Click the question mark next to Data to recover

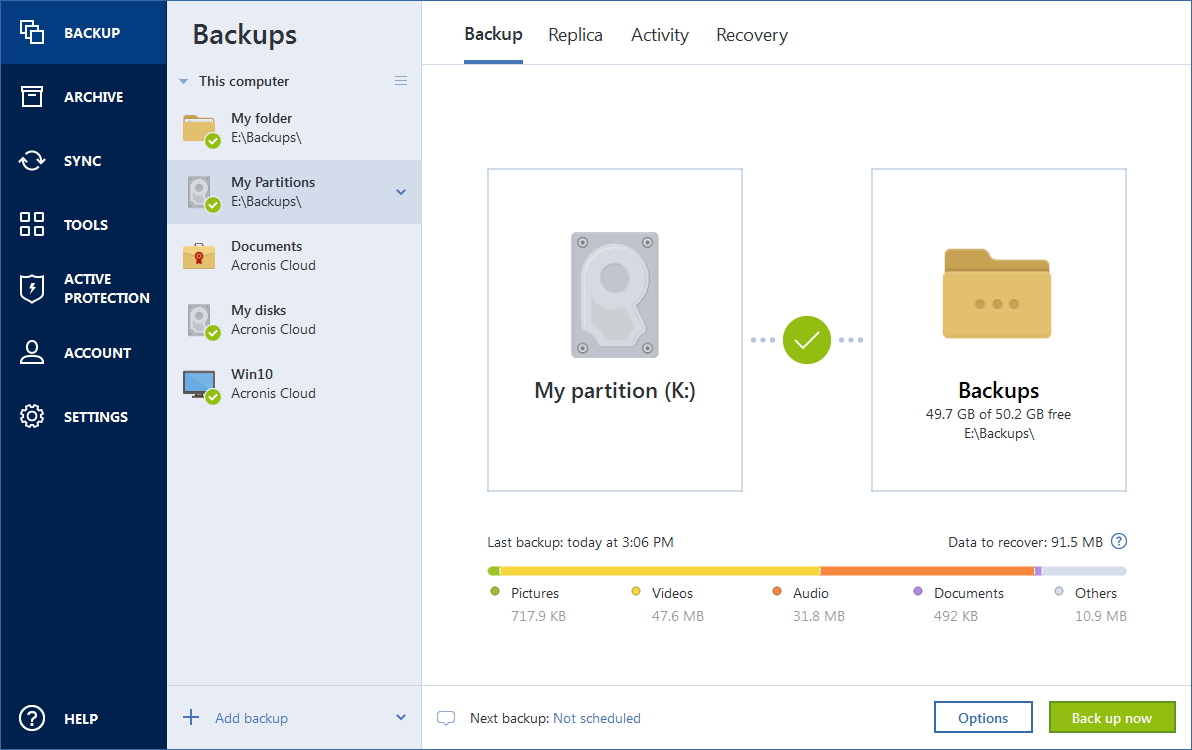tap(1119, 541)
